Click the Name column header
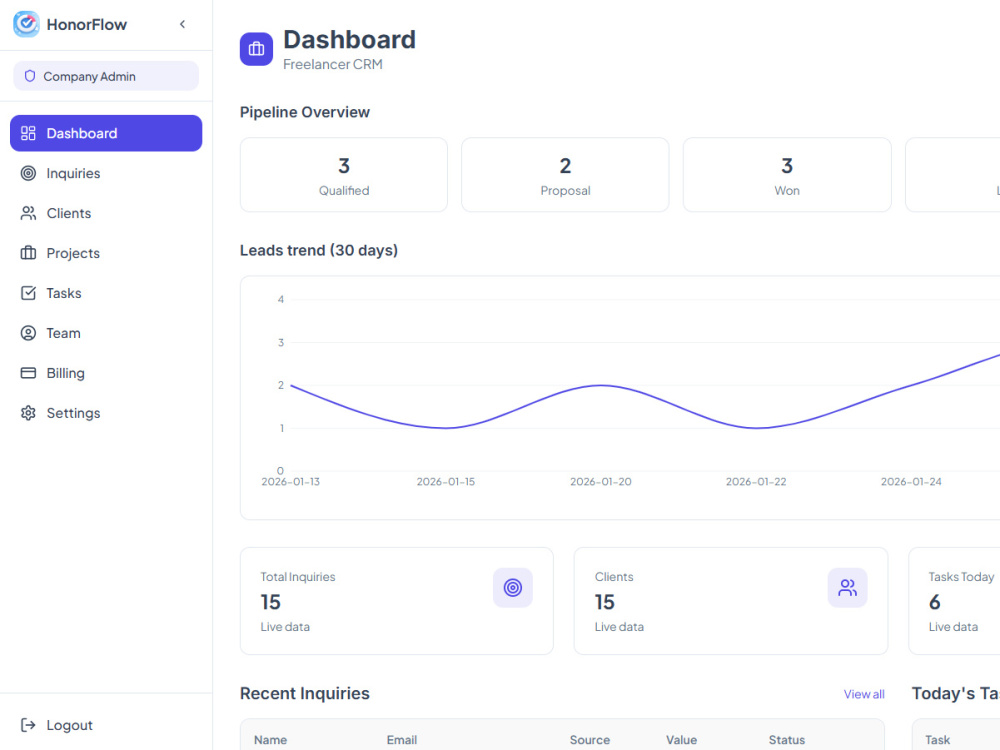Image resolution: width=1000 pixels, height=750 pixels. click(x=270, y=740)
